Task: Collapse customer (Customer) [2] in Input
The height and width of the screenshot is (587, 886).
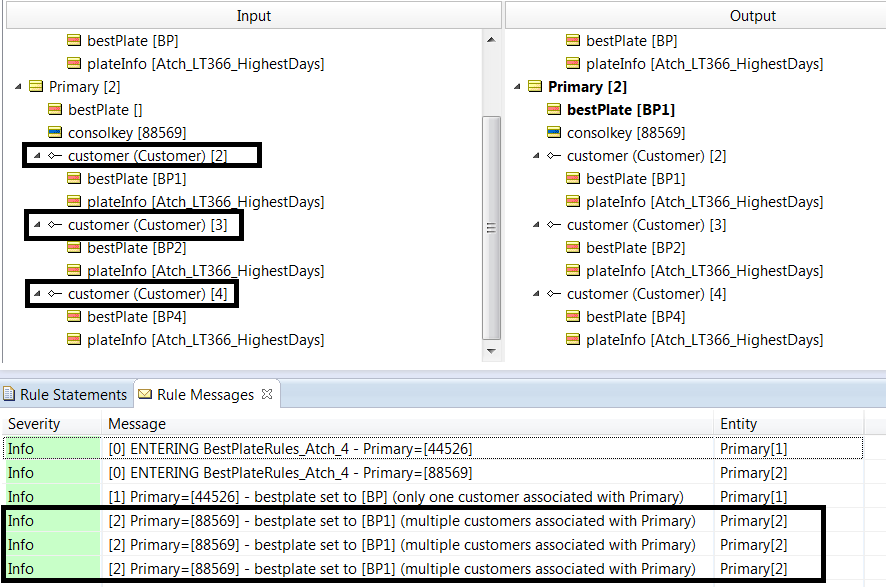Action: coord(37,155)
